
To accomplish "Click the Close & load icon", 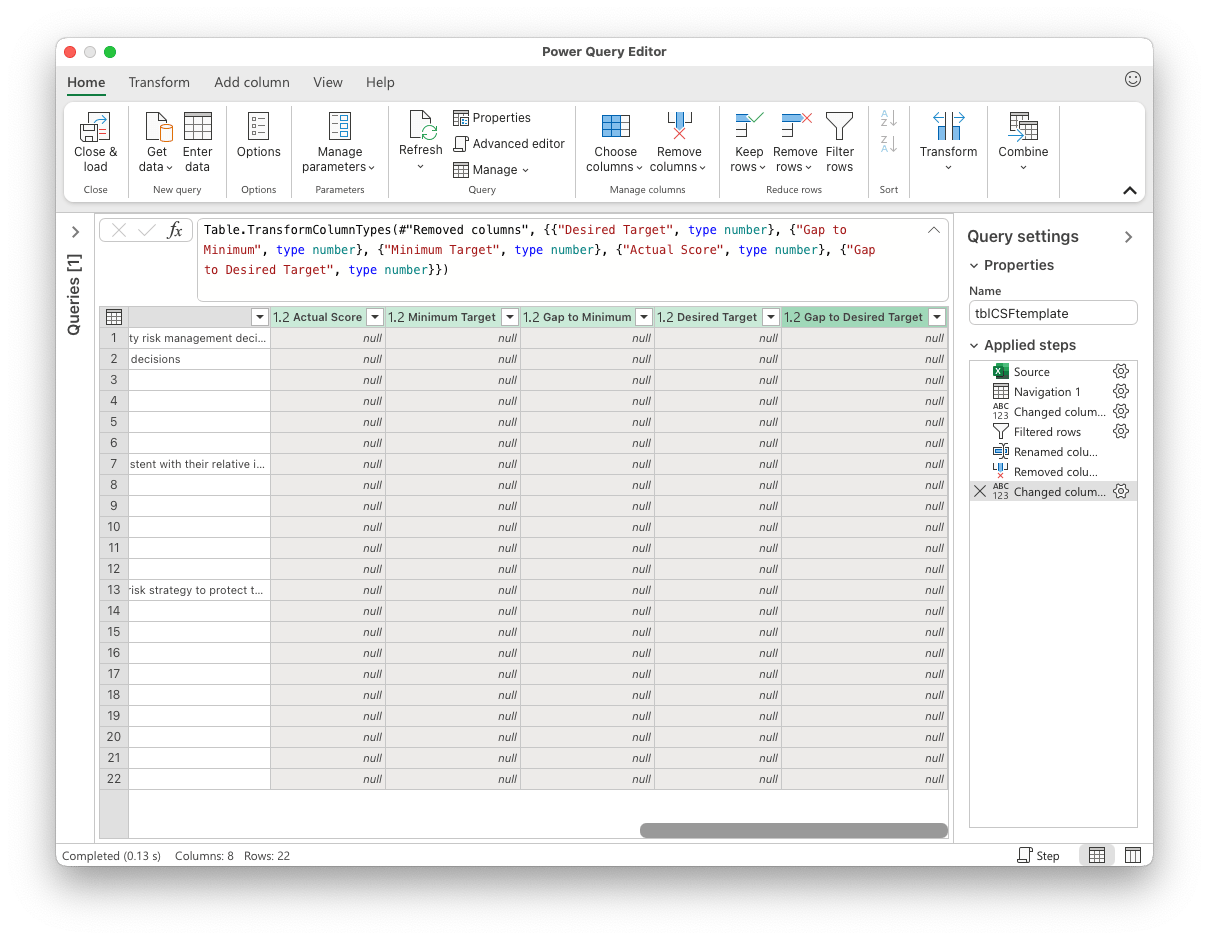I will coord(95,127).
